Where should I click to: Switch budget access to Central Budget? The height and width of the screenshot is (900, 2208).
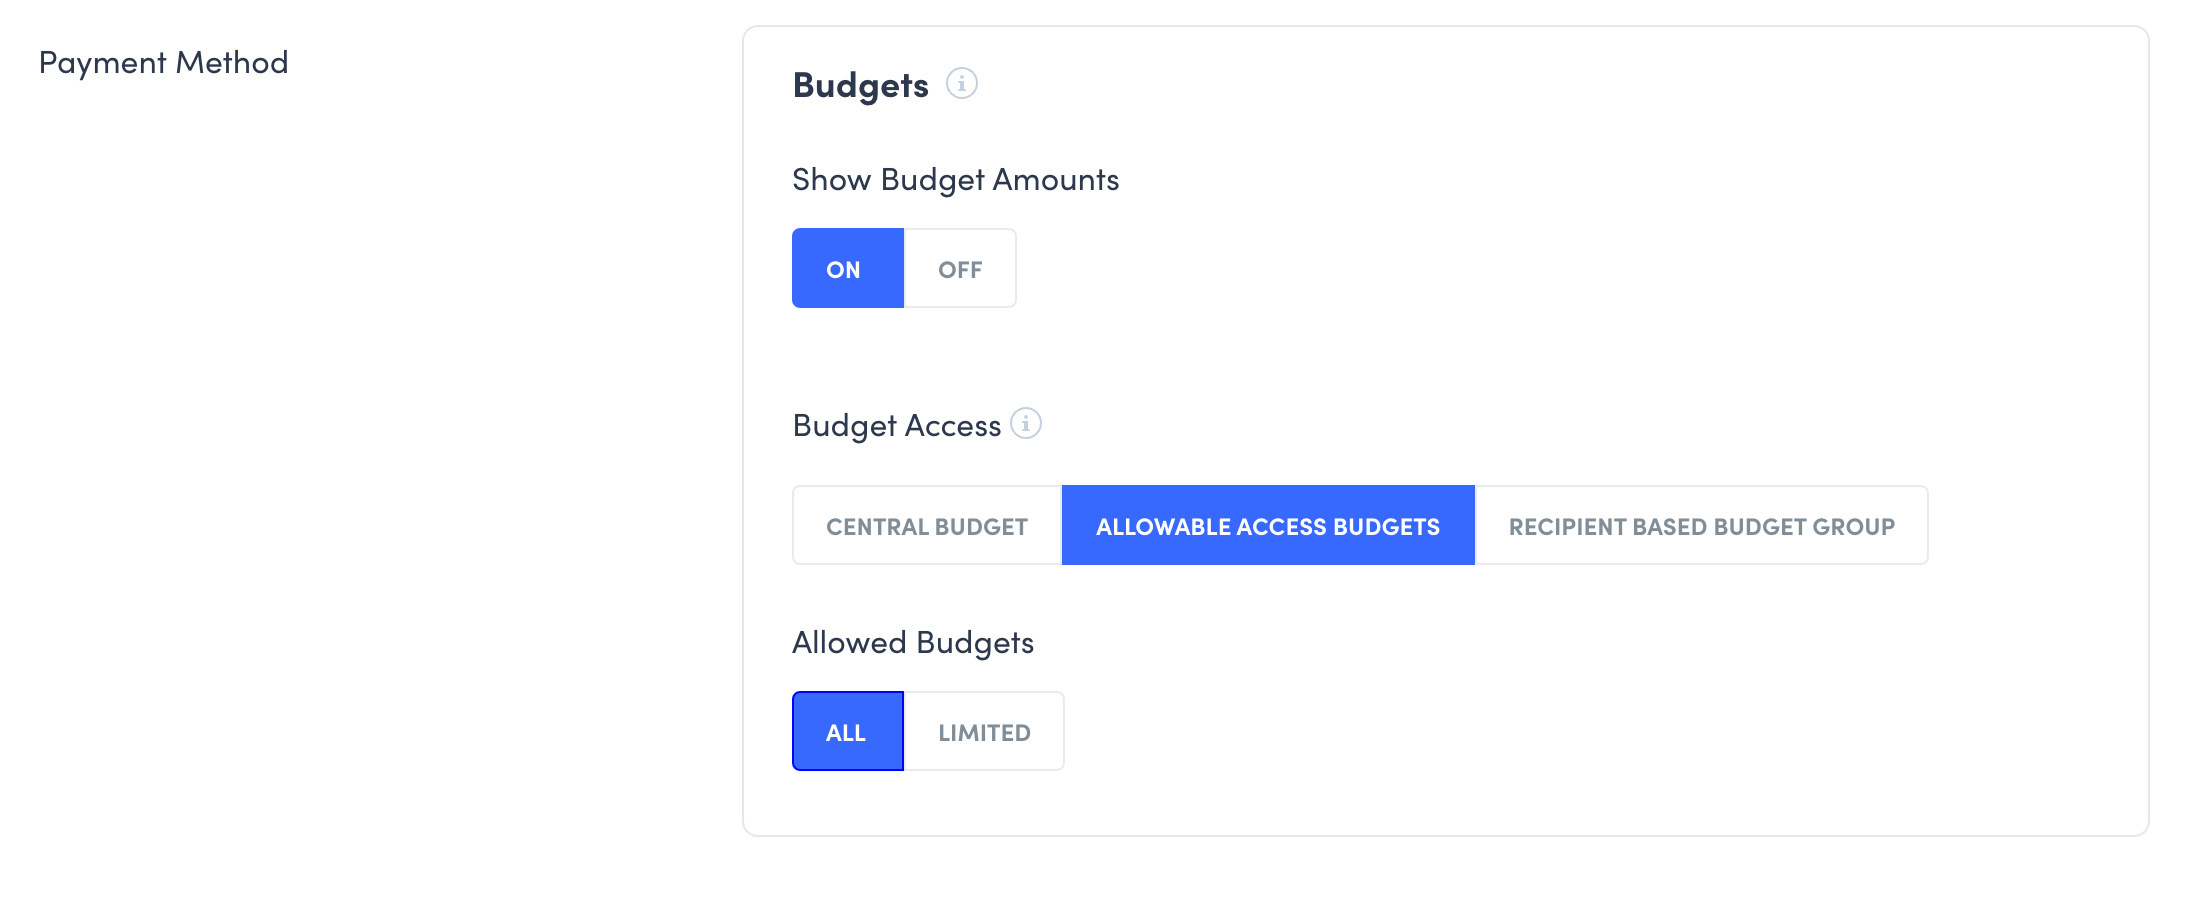926,526
